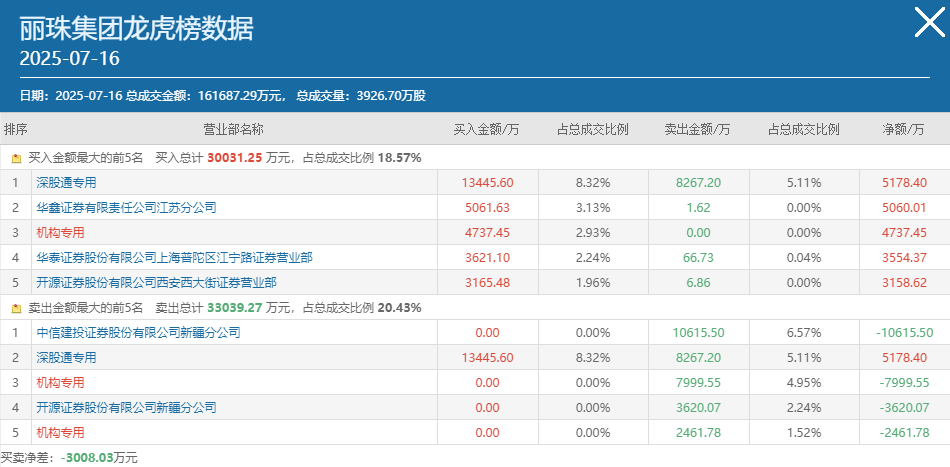Open 华泰证券股份有限公司上海普陀区江宁路证券营业部 link
Viewport: 950px width, 467px height.
pyautogui.click(x=174, y=257)
